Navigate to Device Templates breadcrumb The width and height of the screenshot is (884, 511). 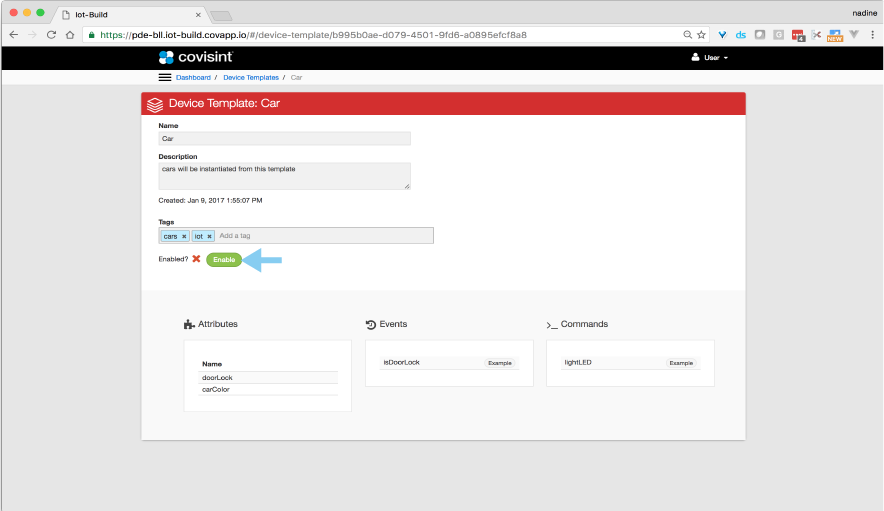(x=249, y=77)
